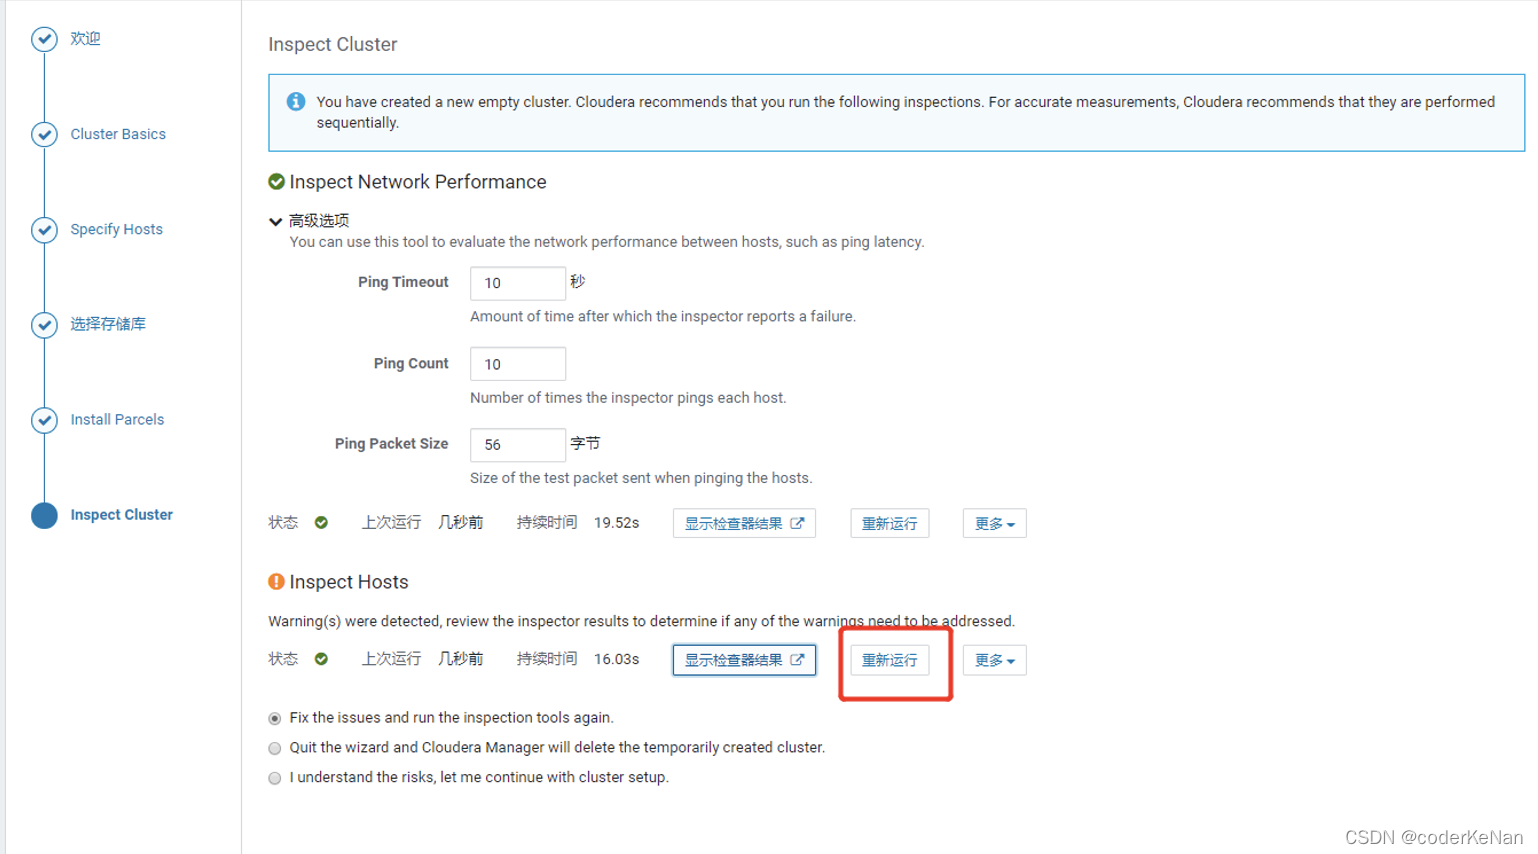
Task: Click the 欢迎 step checkmark icon
Action: (44, 39)
